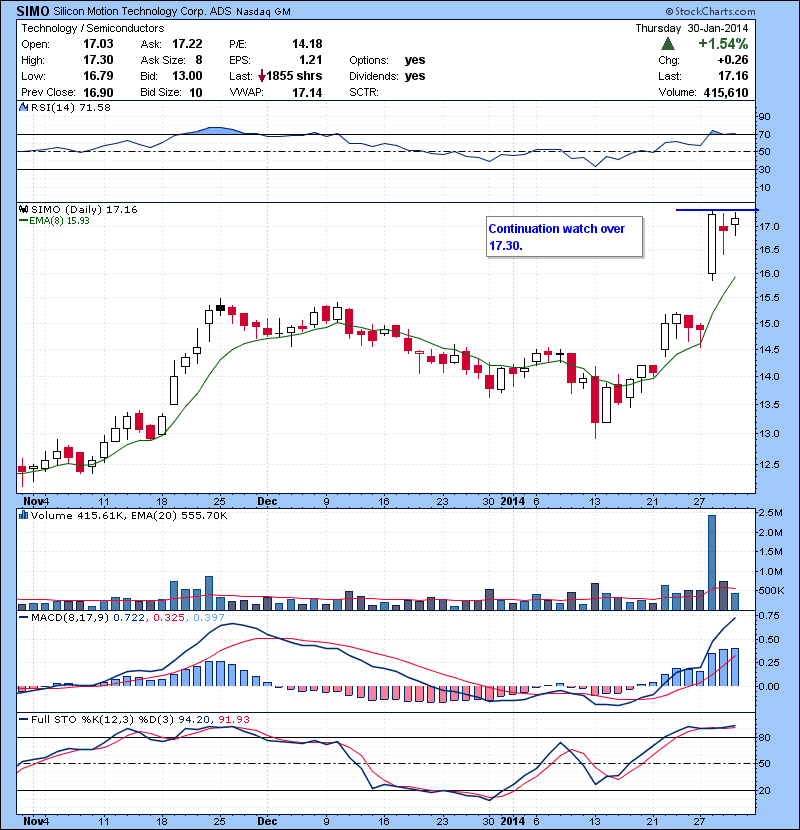Click the date Thursday 30-Jan-2014

(692, 28)
